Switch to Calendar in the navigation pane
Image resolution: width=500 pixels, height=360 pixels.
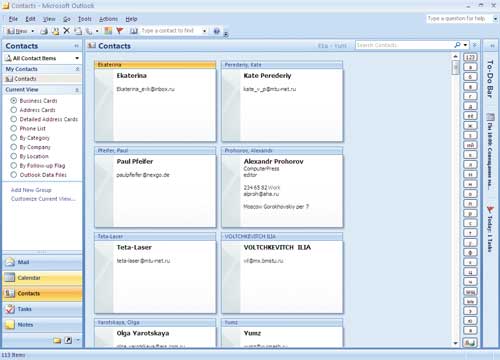coord(42,278)
